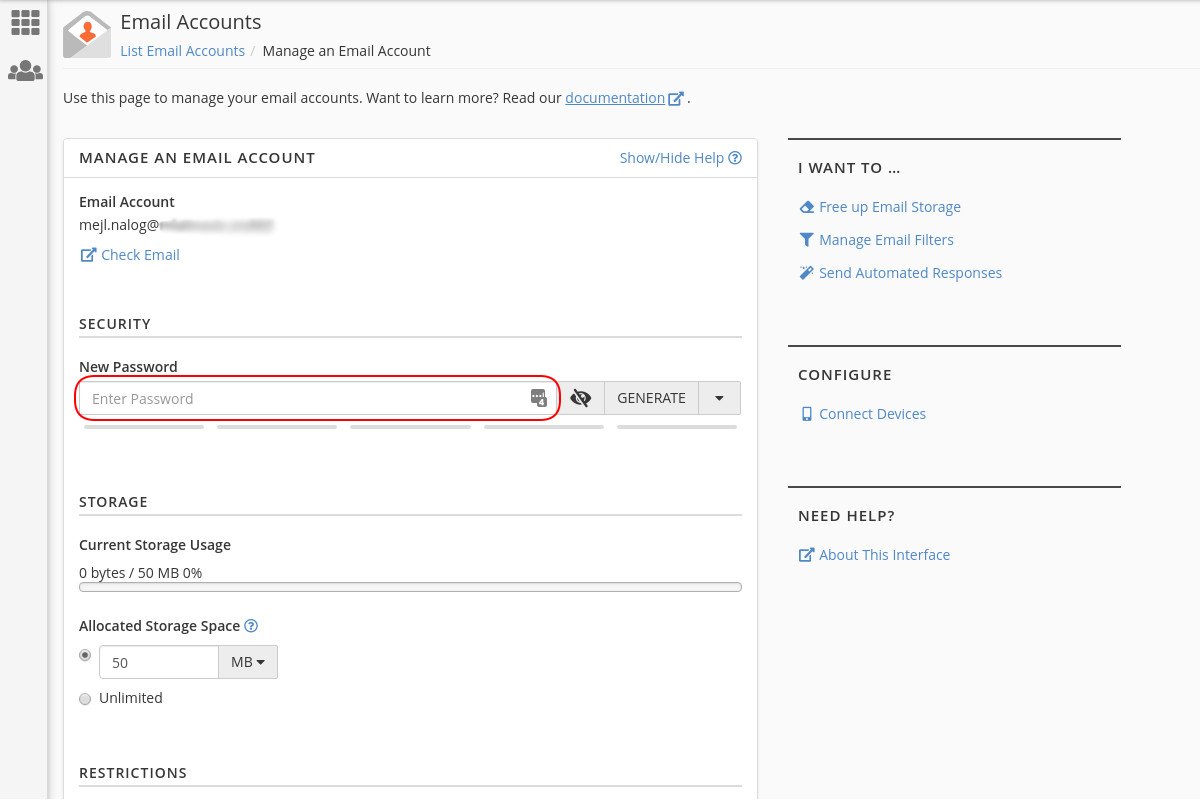Viewport: 1200px width, 800px height.
Task: Toggle password visibility with the eye icon
Action: click(581, 398)
